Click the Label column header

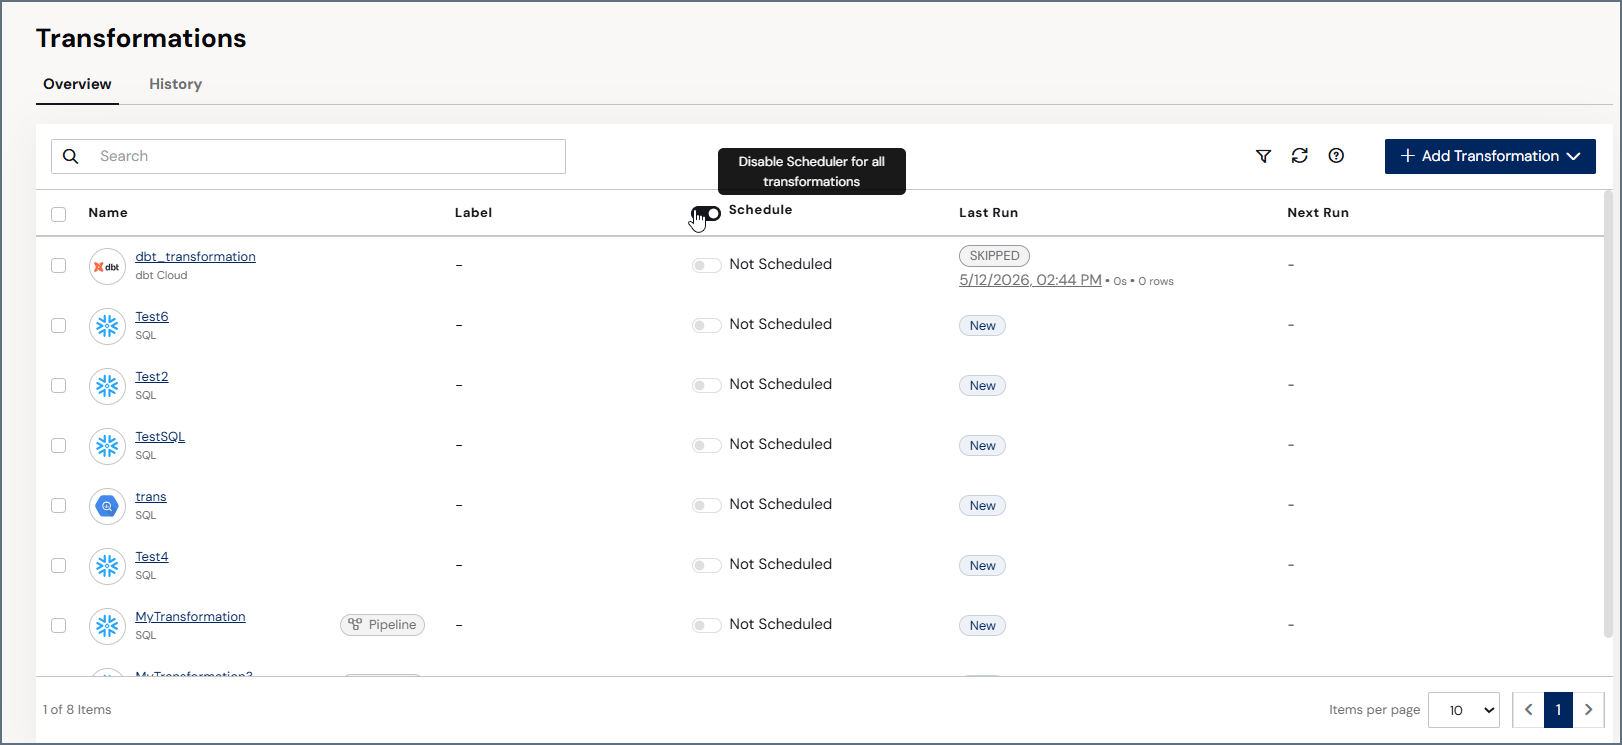473,213
